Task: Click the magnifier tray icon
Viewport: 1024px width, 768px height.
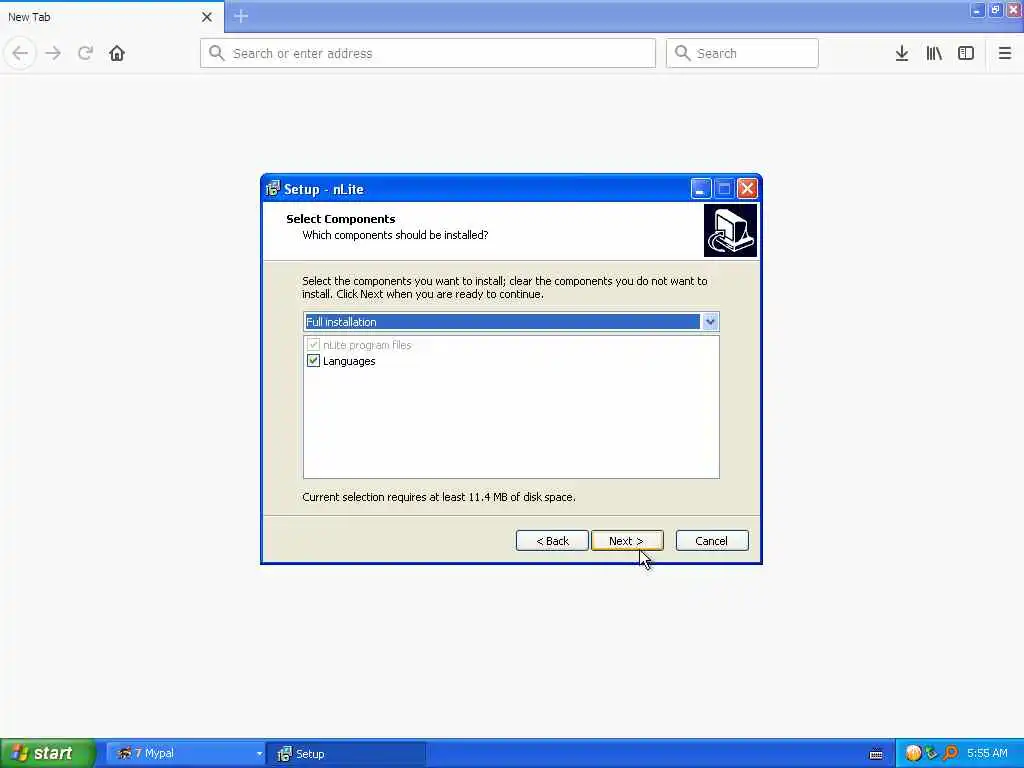Action: click(950, 753)
